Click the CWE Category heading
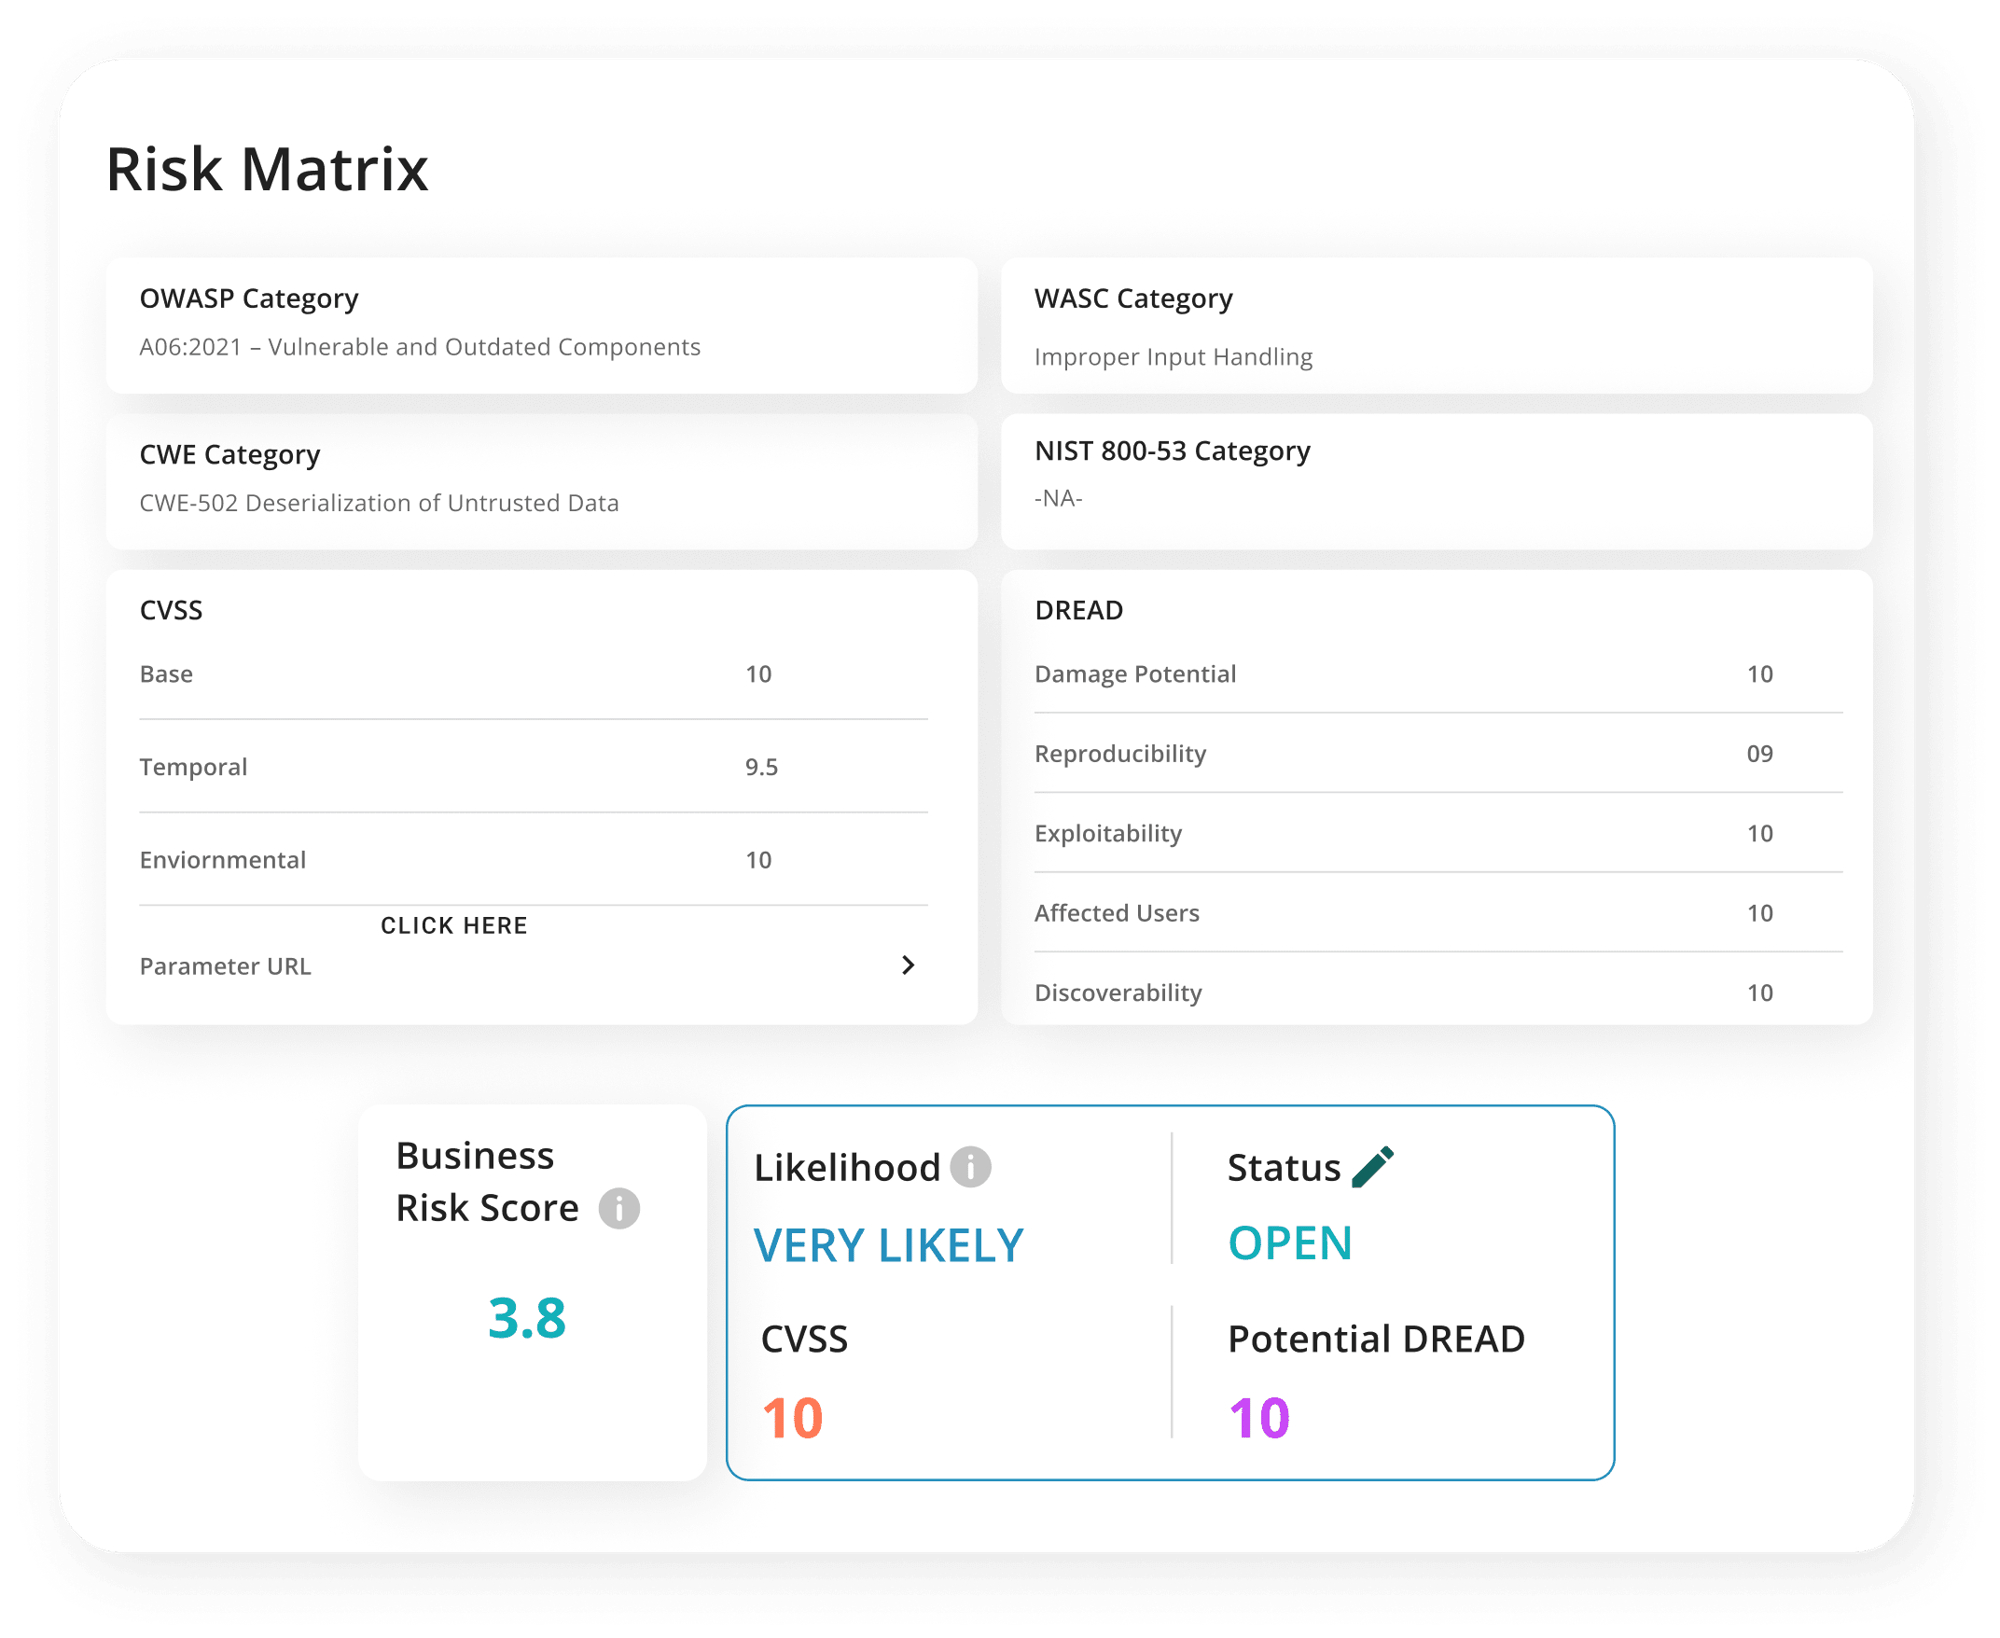Screen dimensions: 2000x1638 [x=230, y=454]
